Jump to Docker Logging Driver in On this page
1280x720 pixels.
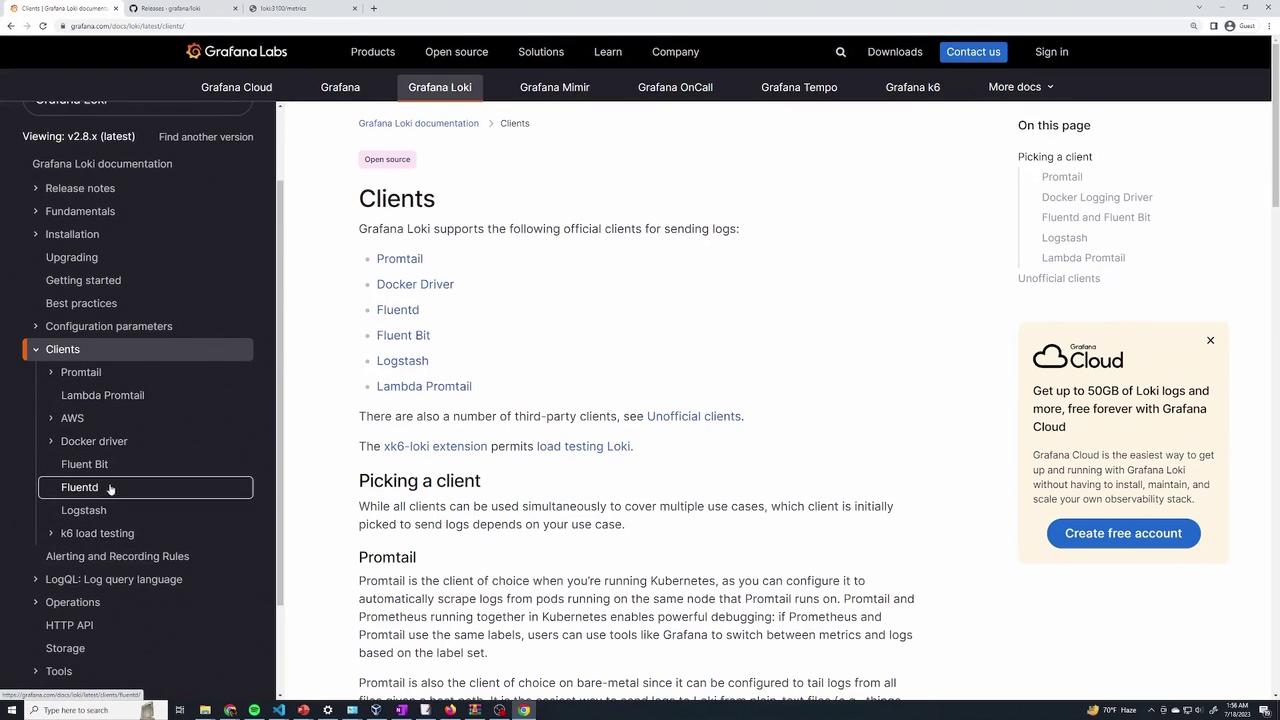click(x=1097, y=197)
